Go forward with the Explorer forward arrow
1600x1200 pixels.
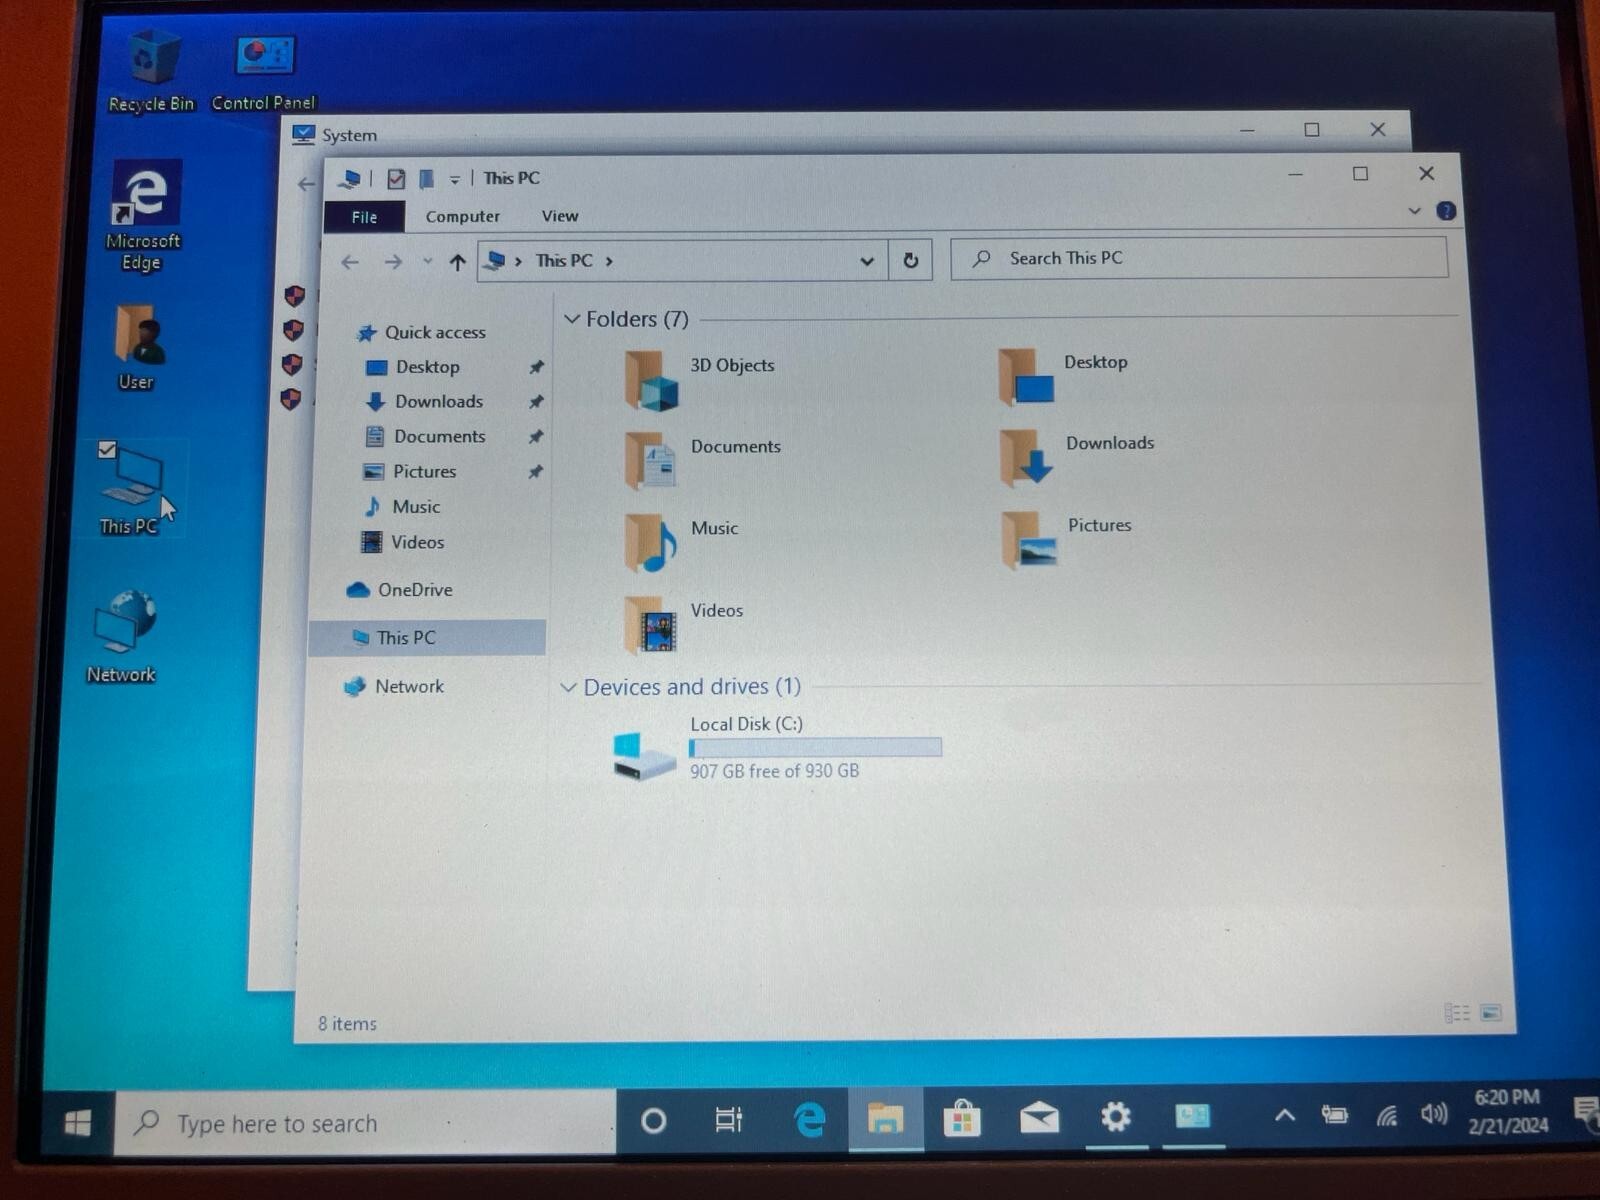coord(393,262)
